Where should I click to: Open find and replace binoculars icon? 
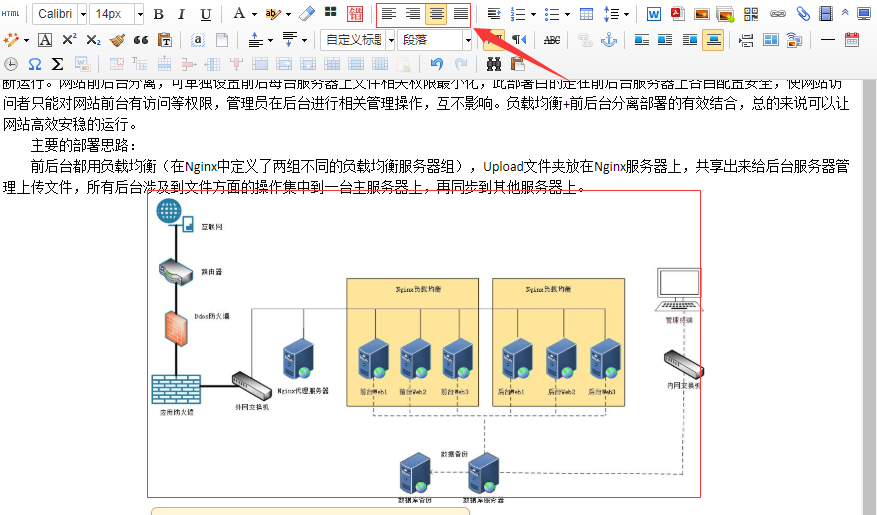pos(493,64)
